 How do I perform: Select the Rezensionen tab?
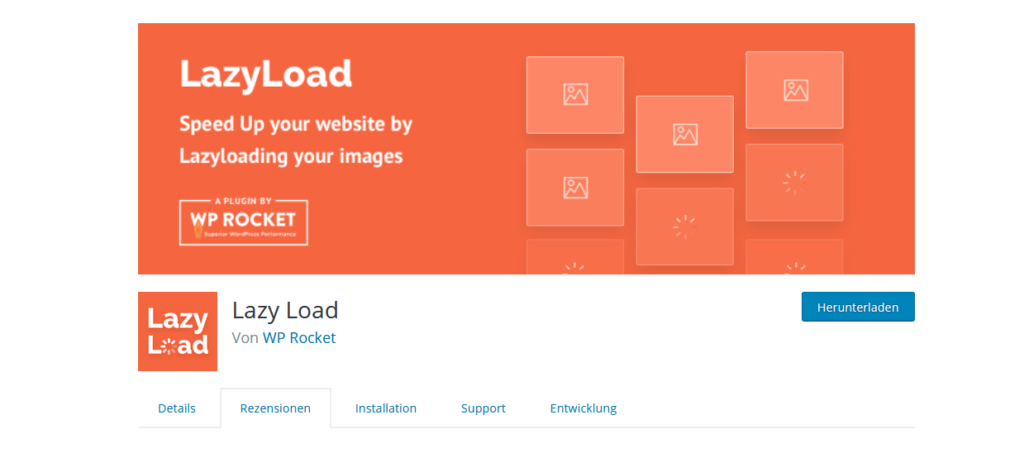(276, 408)
